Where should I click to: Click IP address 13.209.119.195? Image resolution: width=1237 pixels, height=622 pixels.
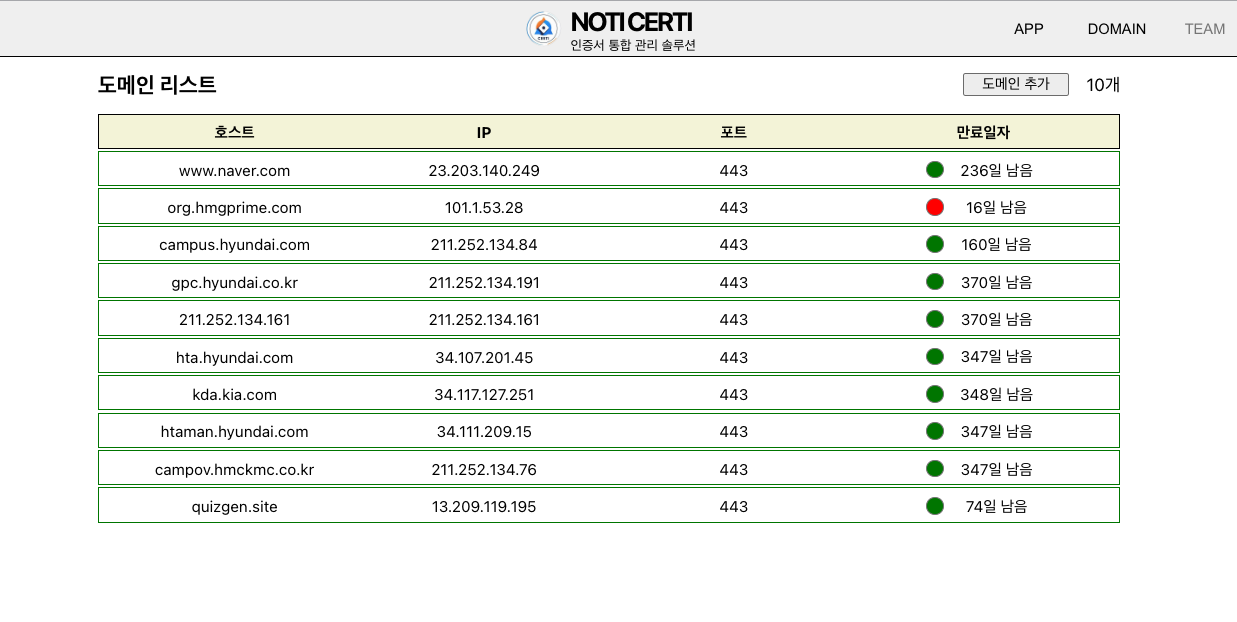pyautogui.click(x=484, y=507)
